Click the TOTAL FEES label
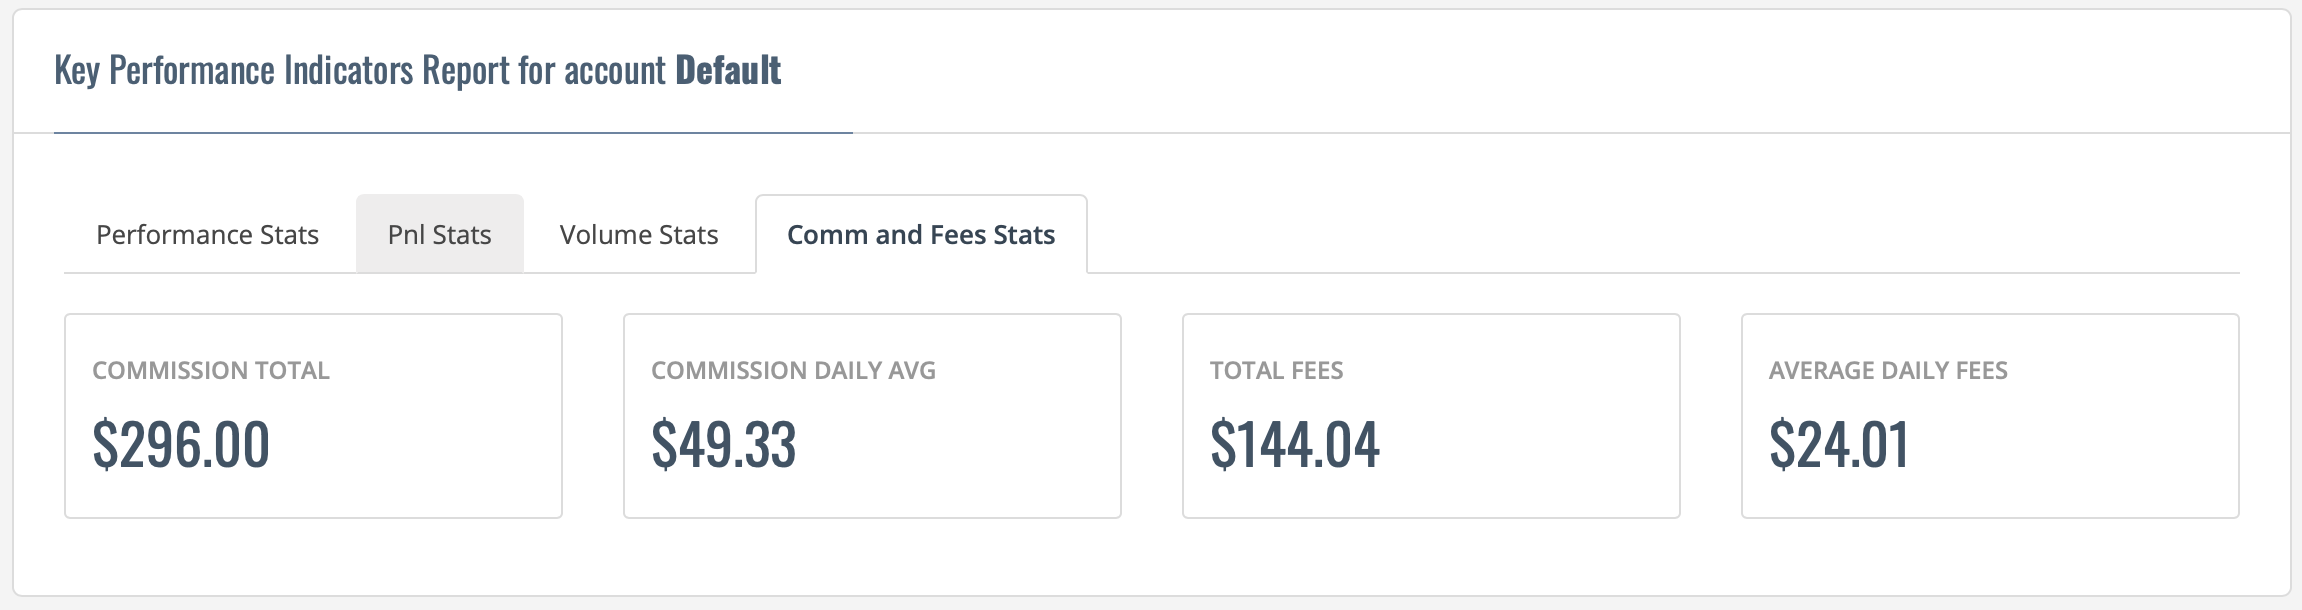The image size is (2302, 610). click(x=1277, y=371)
